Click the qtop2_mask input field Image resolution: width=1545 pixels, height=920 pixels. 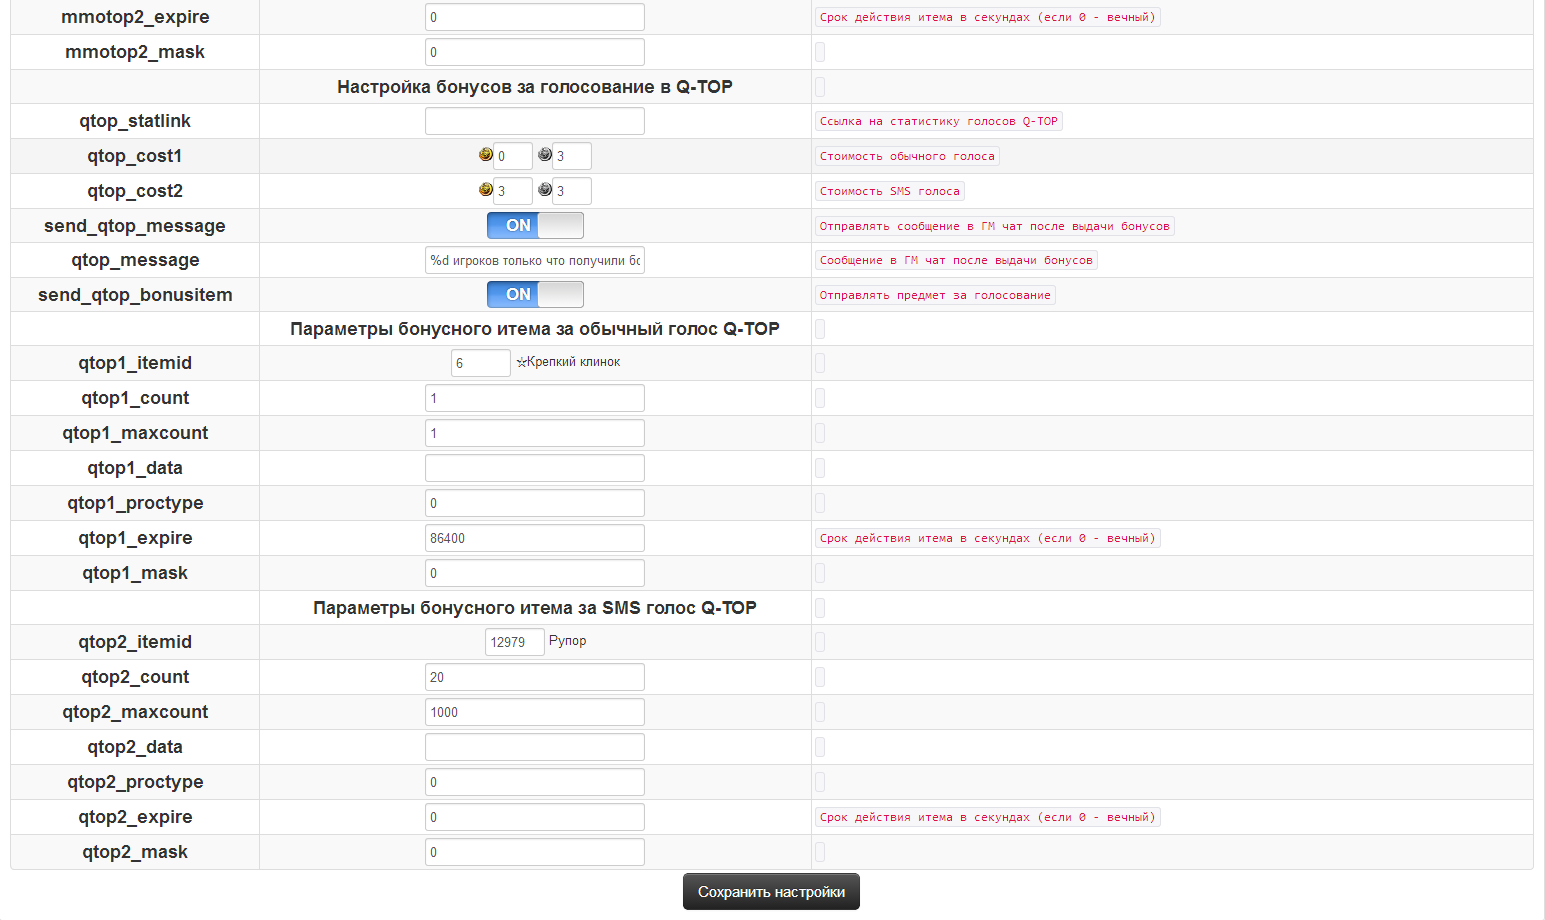(535, 852)
